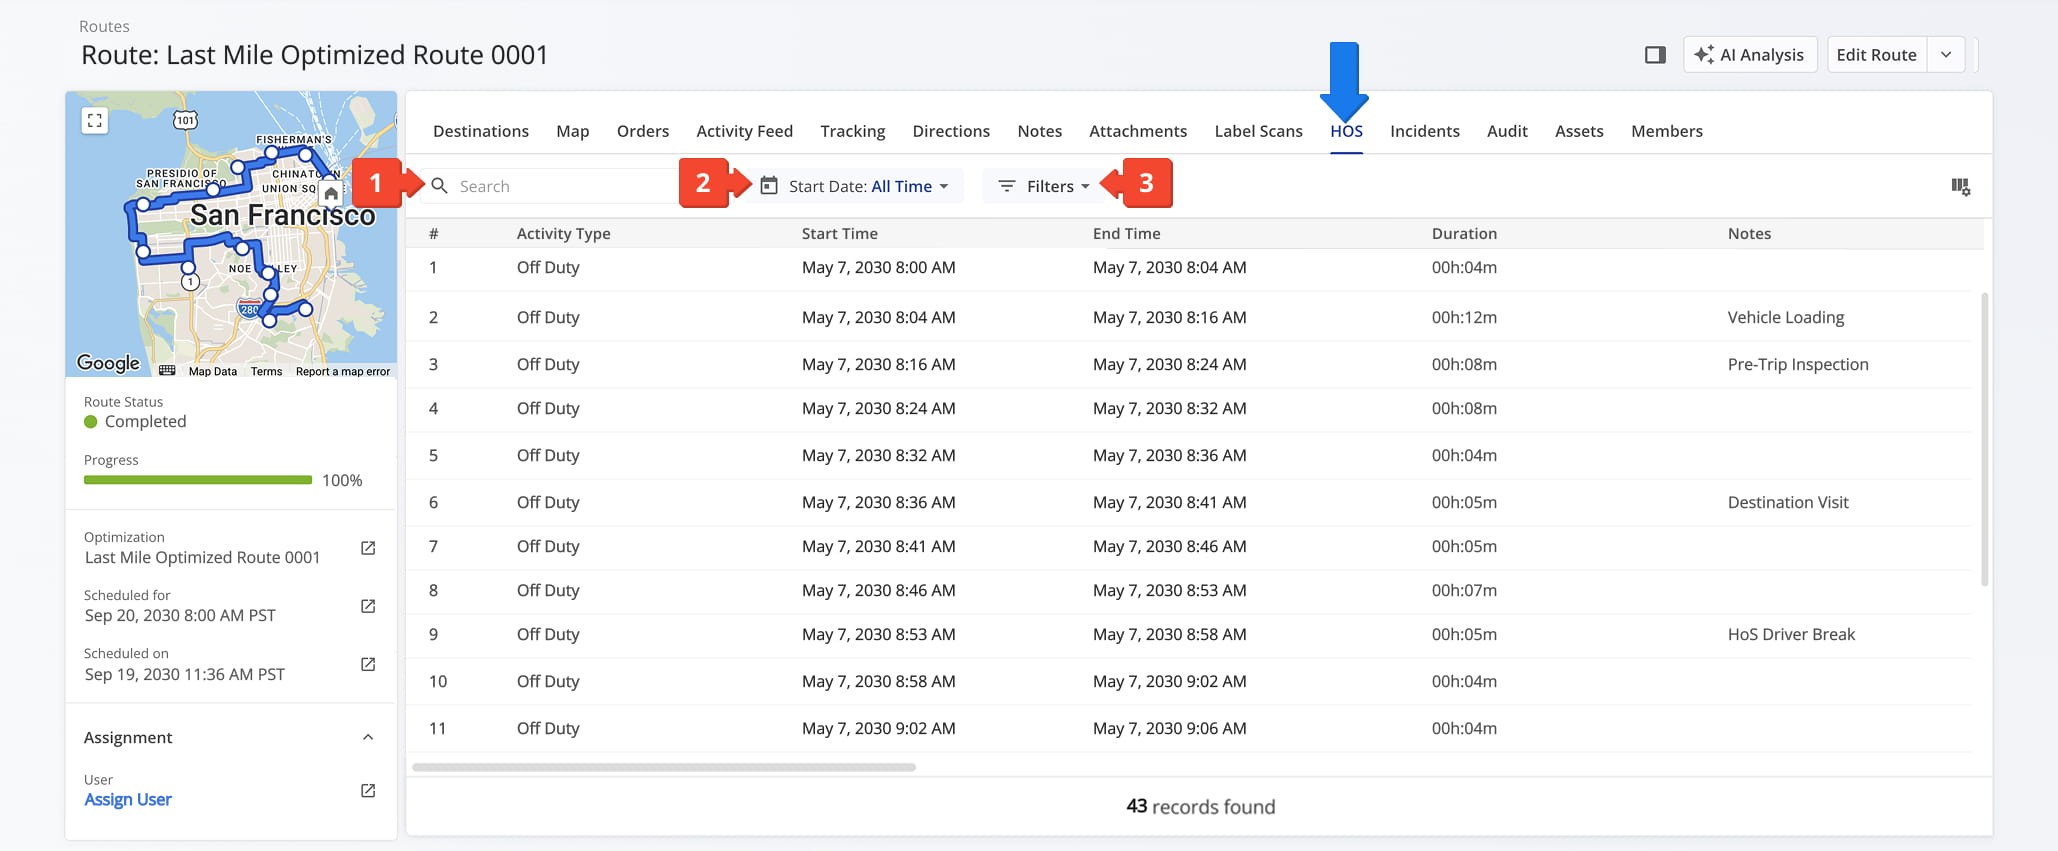Select the Notes tab
The image size is (2058, 851).
1040,131
